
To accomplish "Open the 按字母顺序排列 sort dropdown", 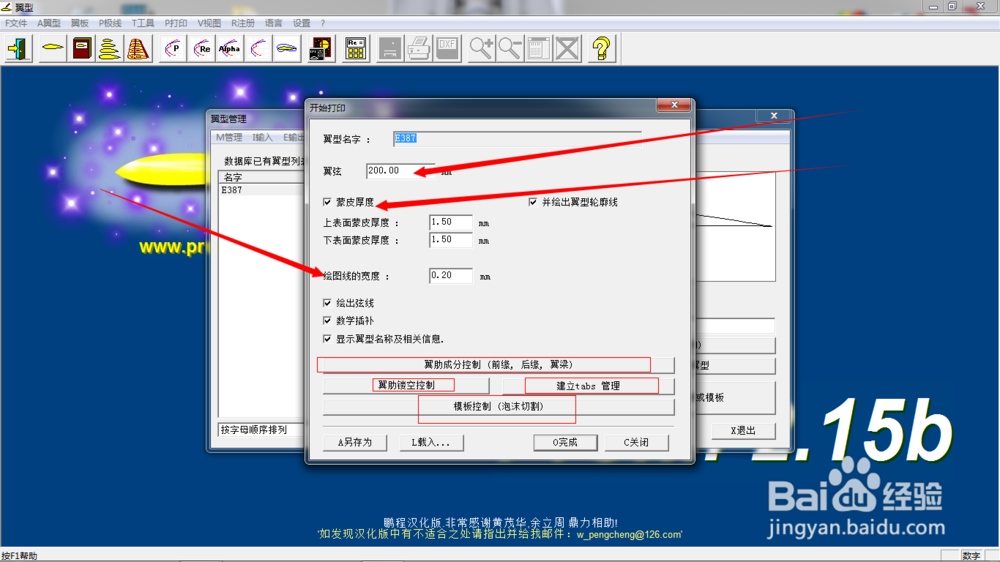I will click(x=260, y=430).
